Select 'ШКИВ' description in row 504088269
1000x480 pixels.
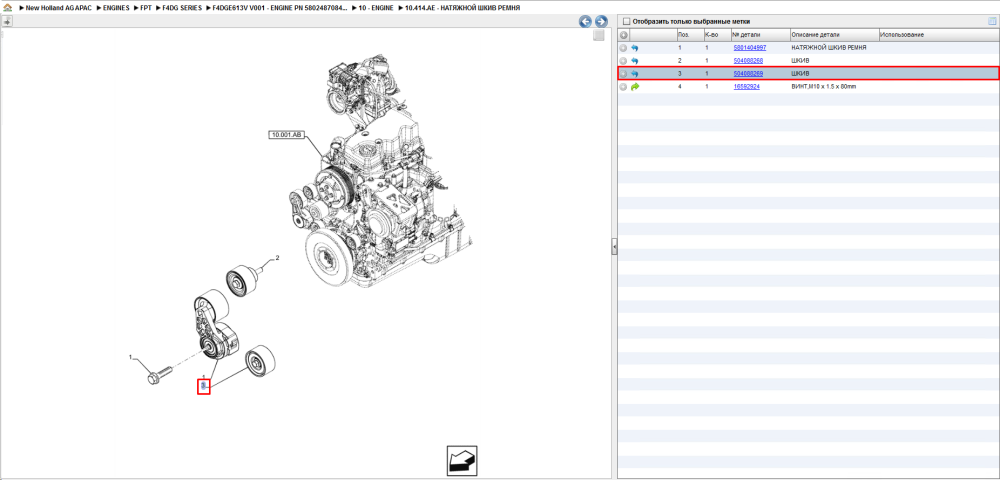click(x=800, y=73)
